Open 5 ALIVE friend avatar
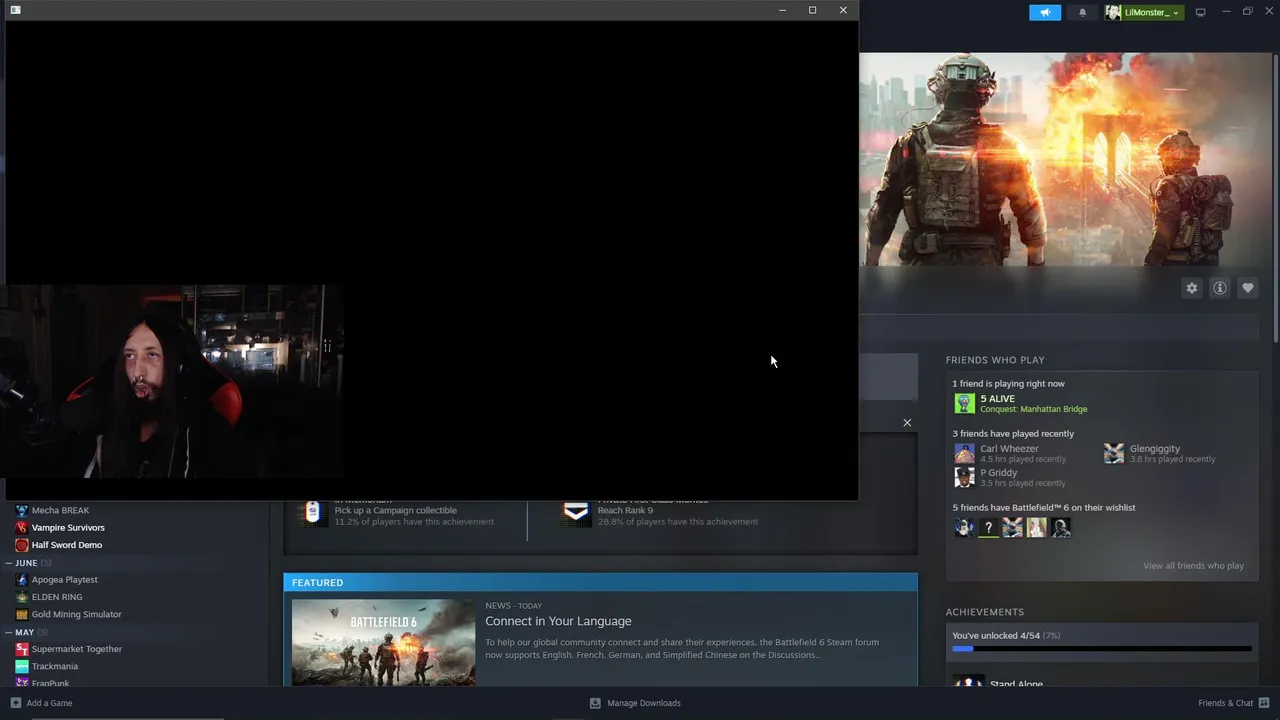The height and width of the screenshot is (720, 1280). point(964,403)
